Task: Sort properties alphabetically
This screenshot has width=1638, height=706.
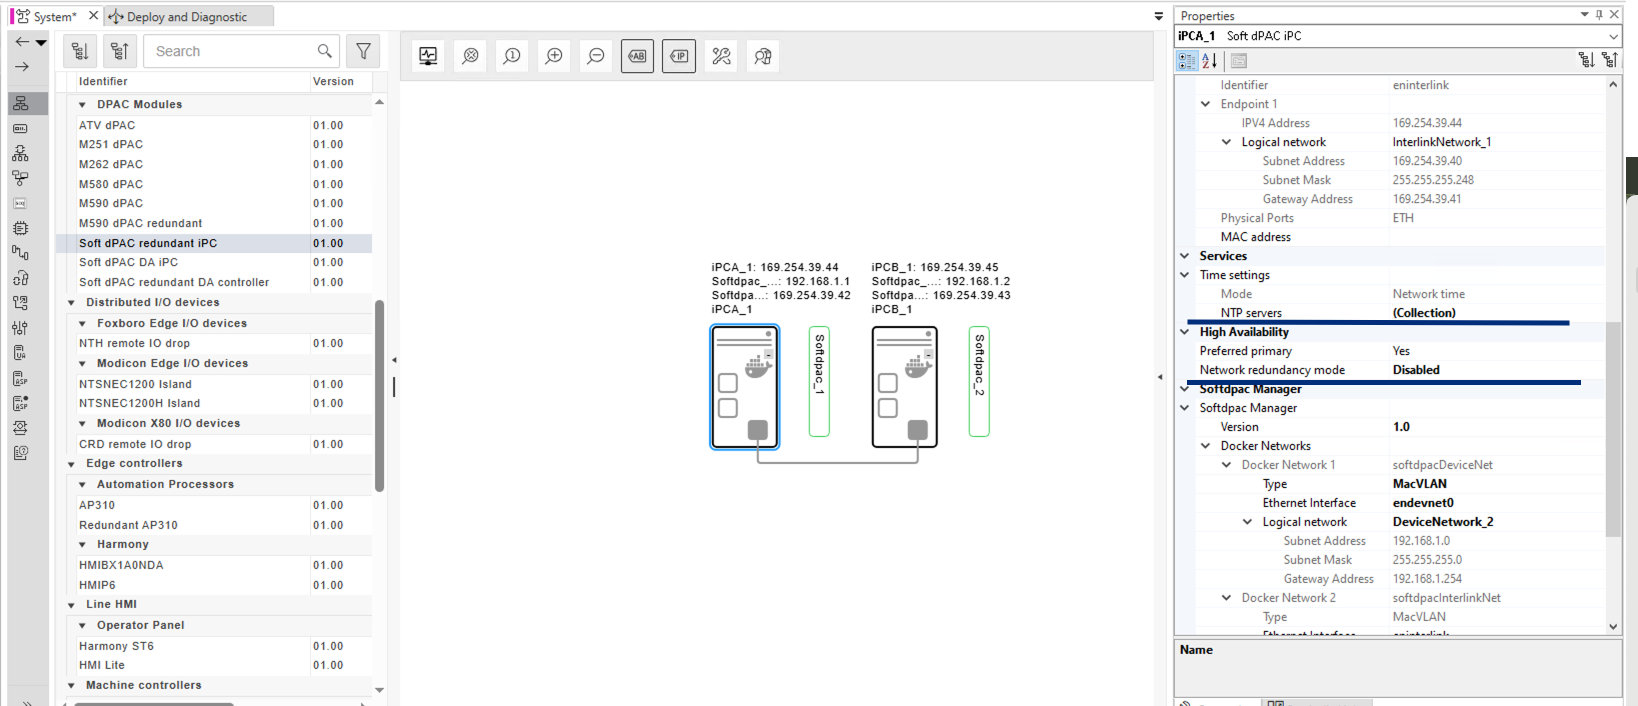Action: [1209, 60]
